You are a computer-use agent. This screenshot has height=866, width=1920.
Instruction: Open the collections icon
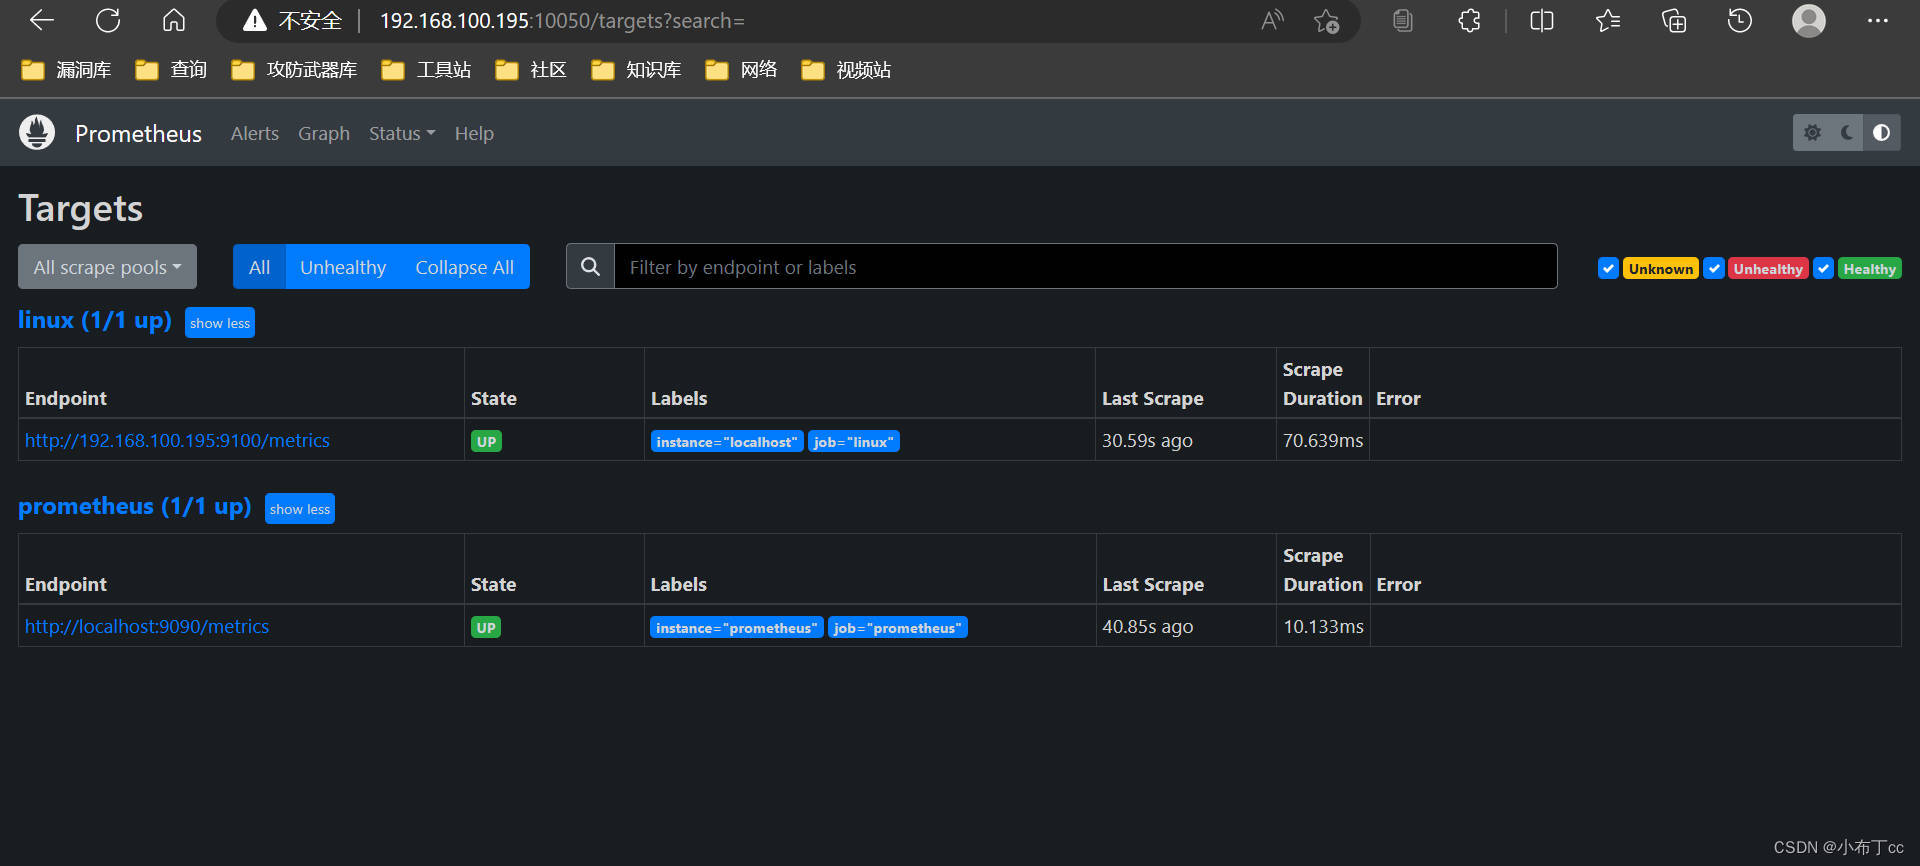pos(1674,20)
